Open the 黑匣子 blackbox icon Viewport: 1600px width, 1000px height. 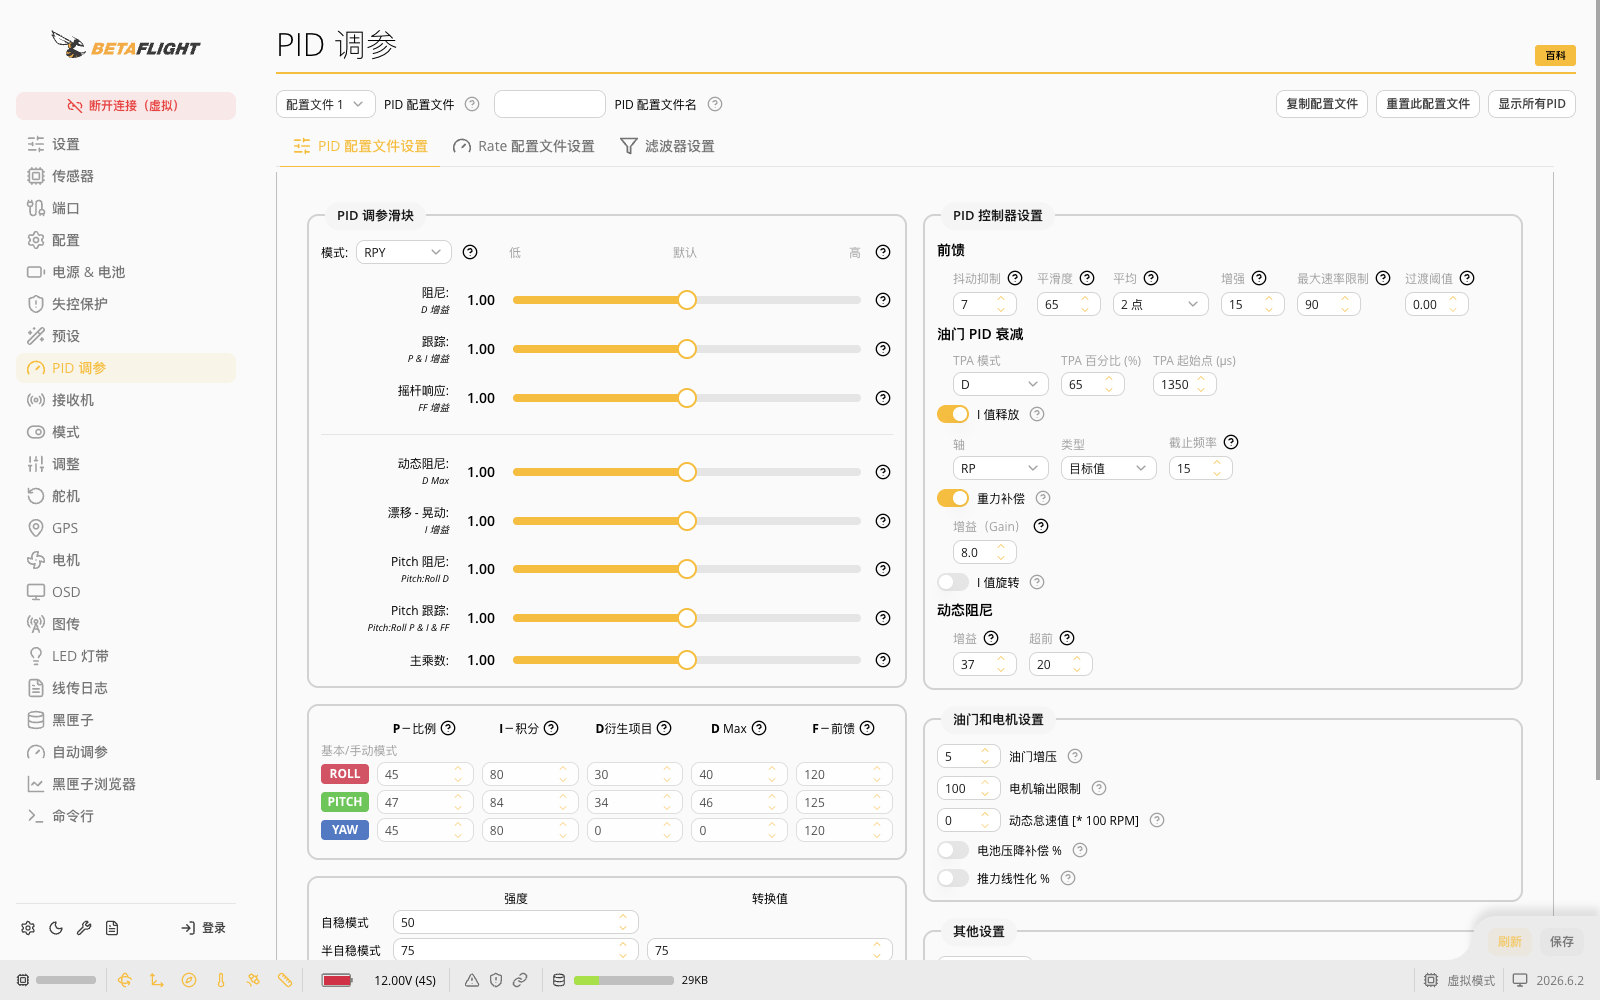coord(36,720)
